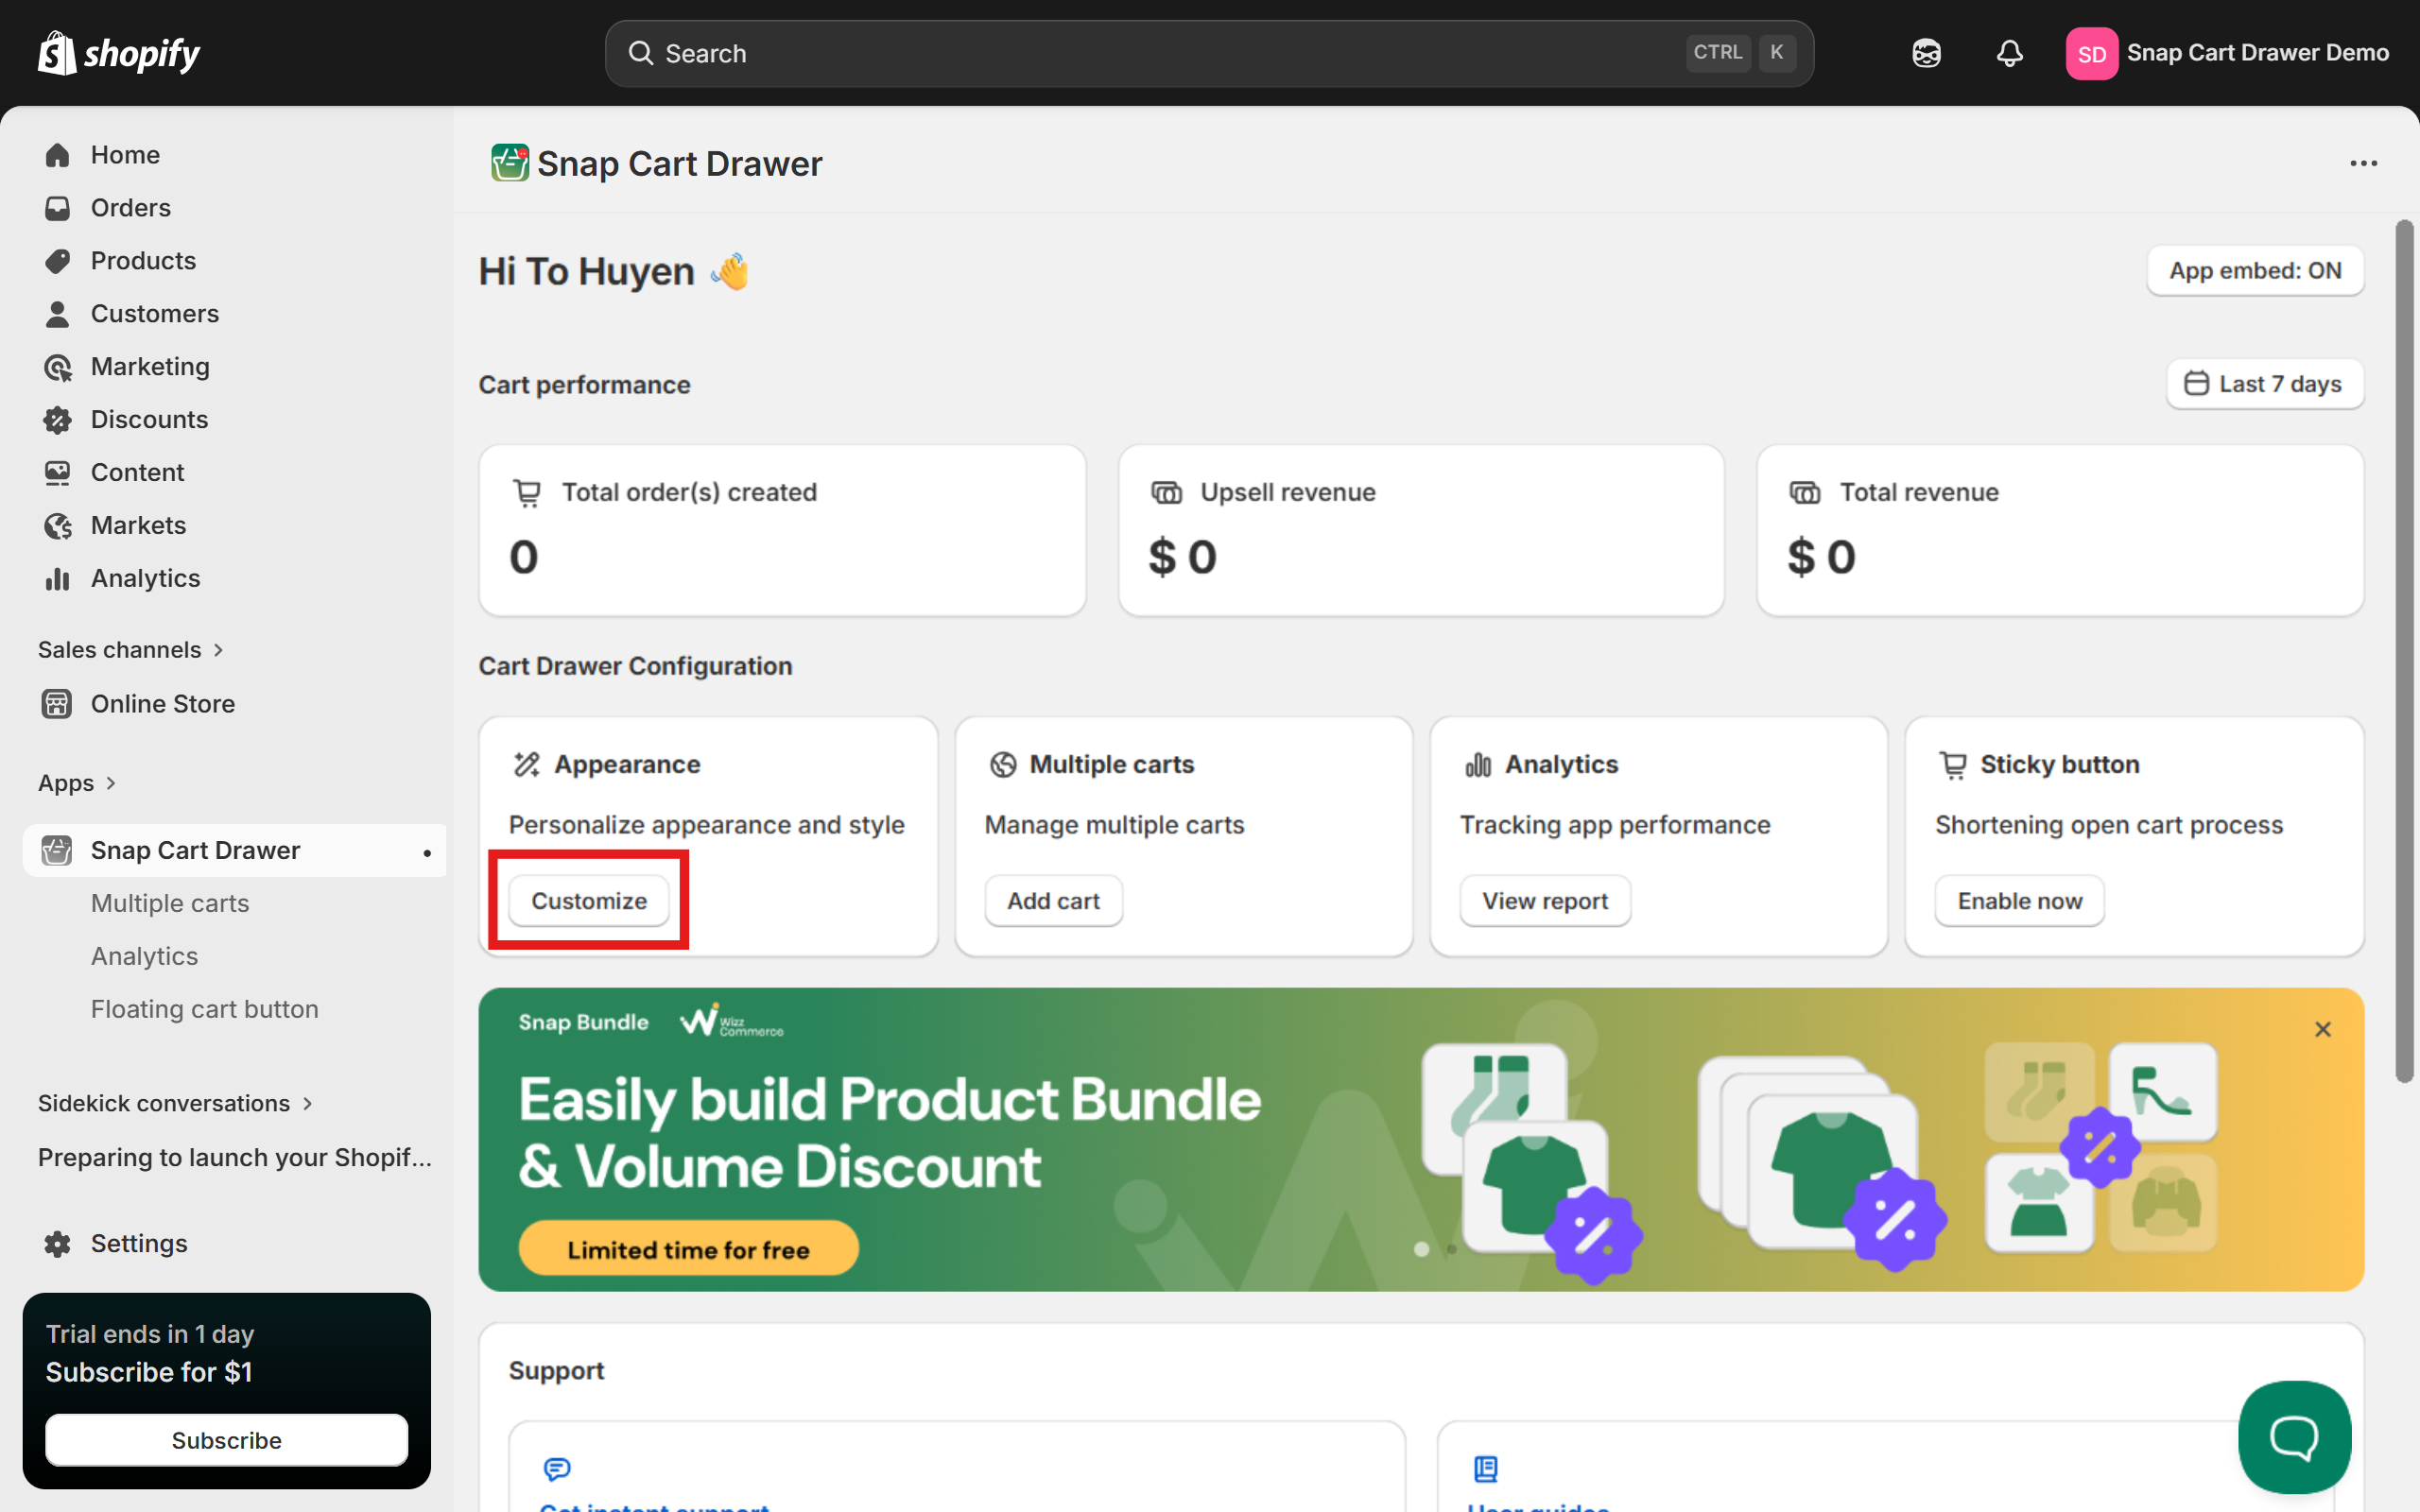Open the Snap Cart Drawer app icon
The height and width of the screenshot is (1512, 2420).
click(x=56, y=850)
